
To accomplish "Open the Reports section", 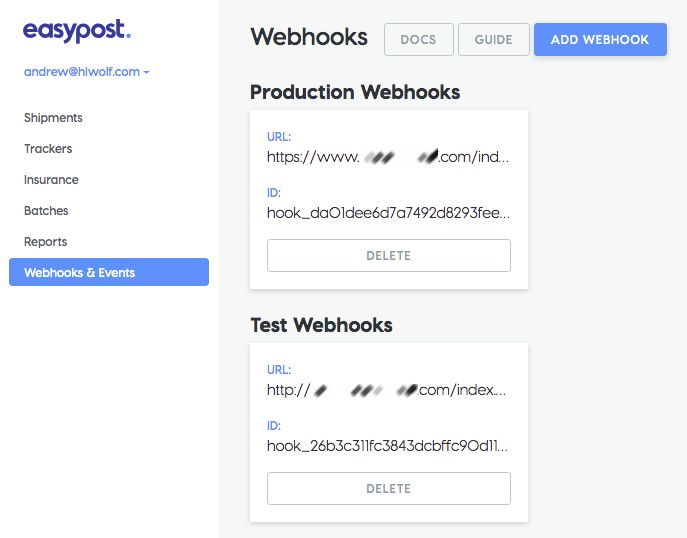I will click(x=46, y=242).
